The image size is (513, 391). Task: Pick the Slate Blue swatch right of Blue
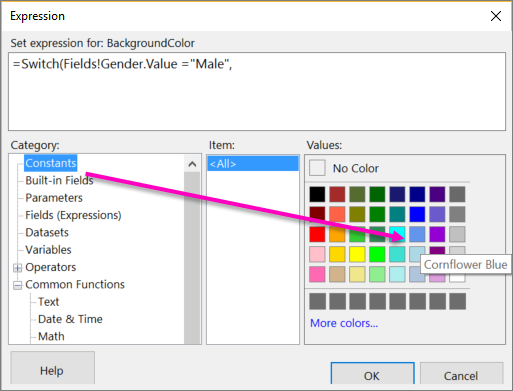437,214
